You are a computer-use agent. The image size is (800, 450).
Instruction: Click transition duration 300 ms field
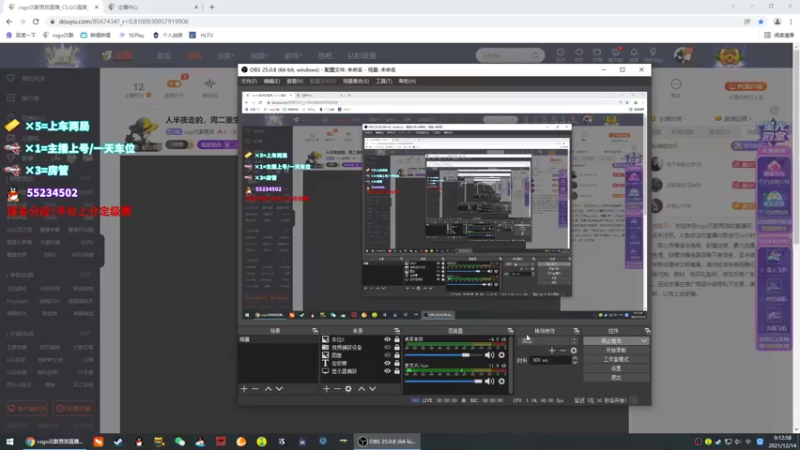(x=551, y=360)
